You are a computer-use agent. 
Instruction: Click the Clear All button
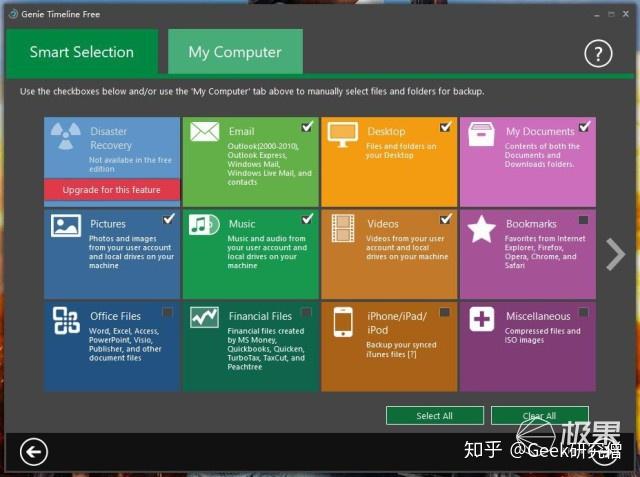click(540, 416)
